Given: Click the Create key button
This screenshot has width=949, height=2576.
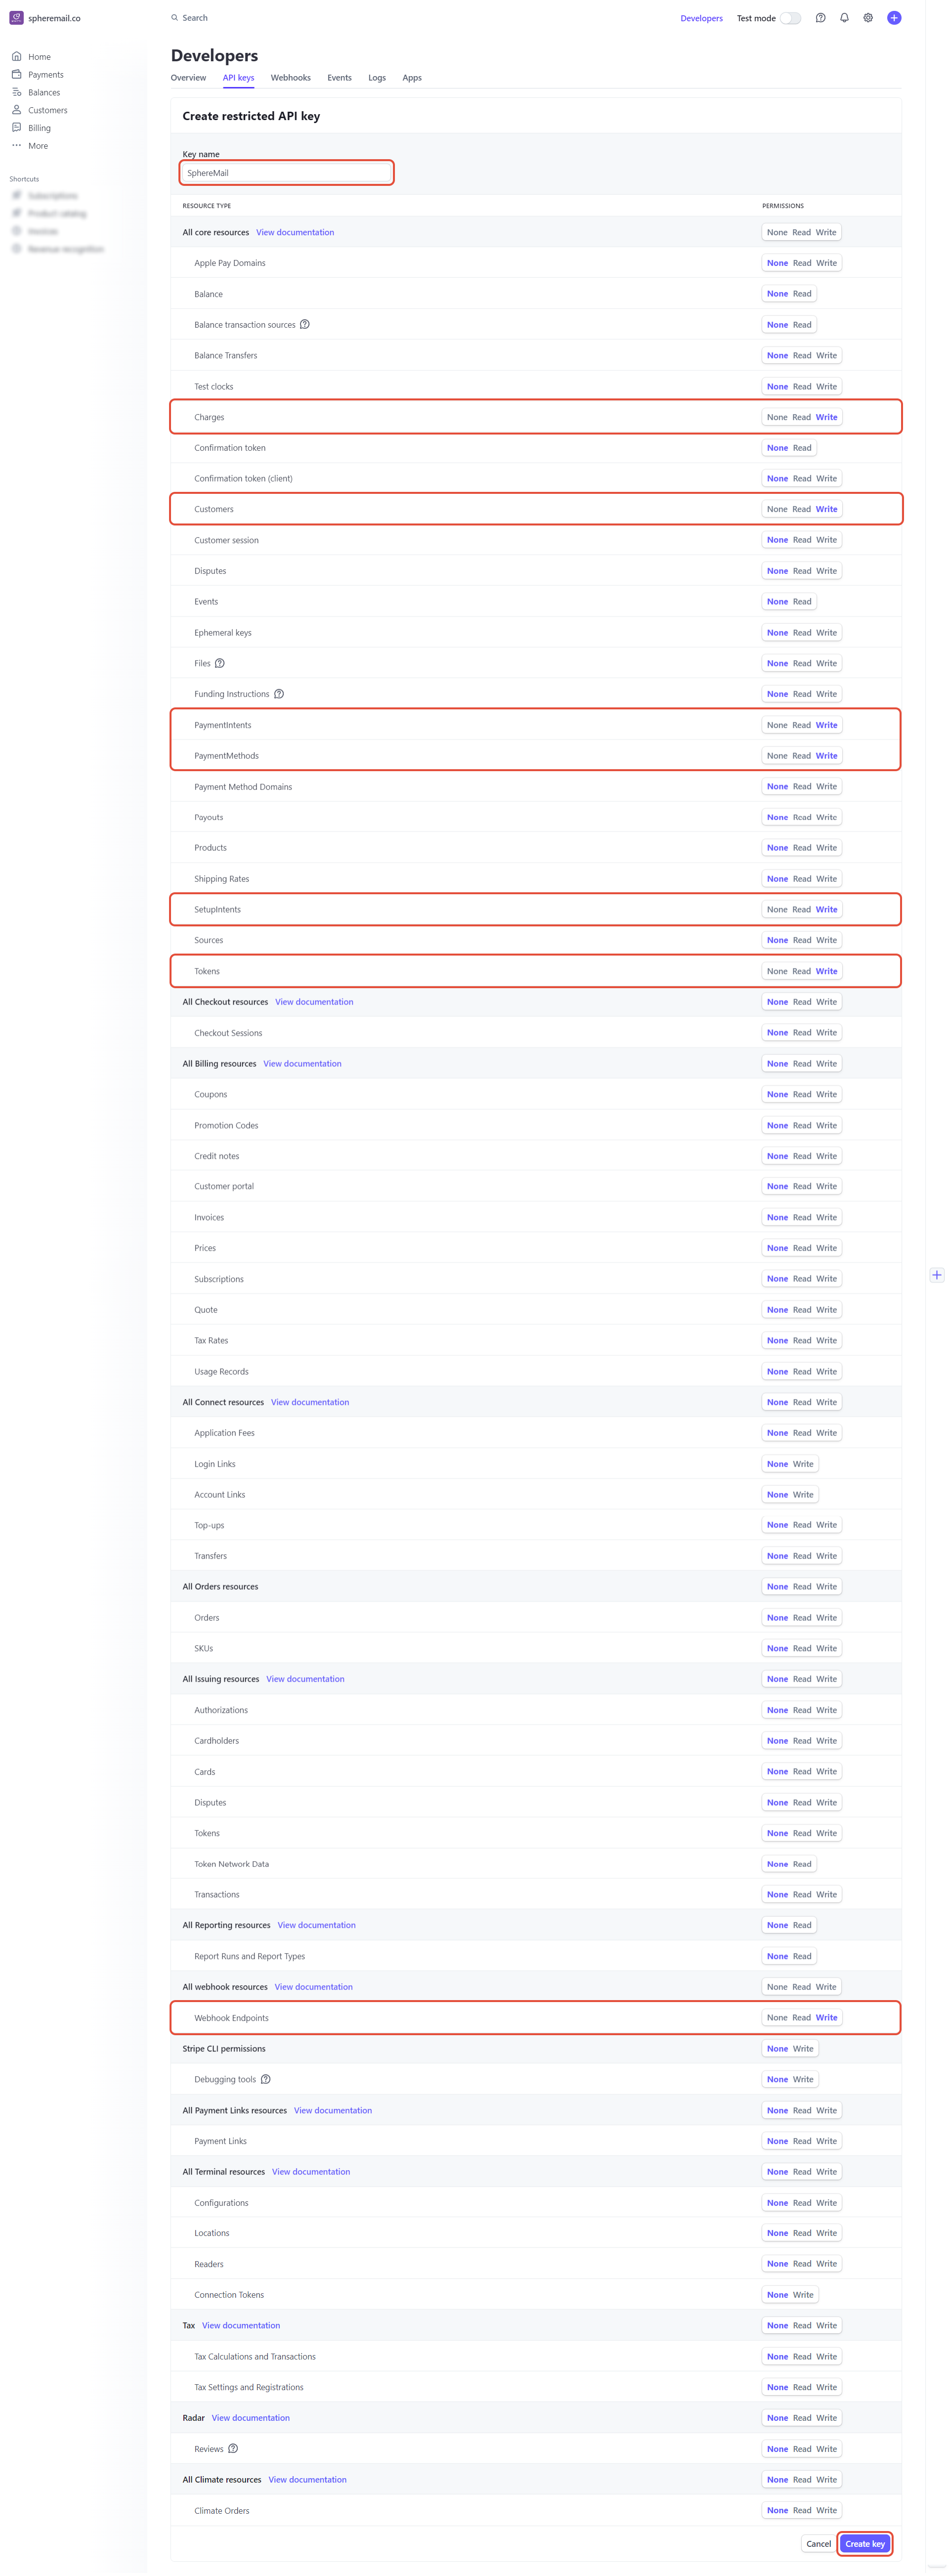Looking at the screenshot, I should 864,2543.
